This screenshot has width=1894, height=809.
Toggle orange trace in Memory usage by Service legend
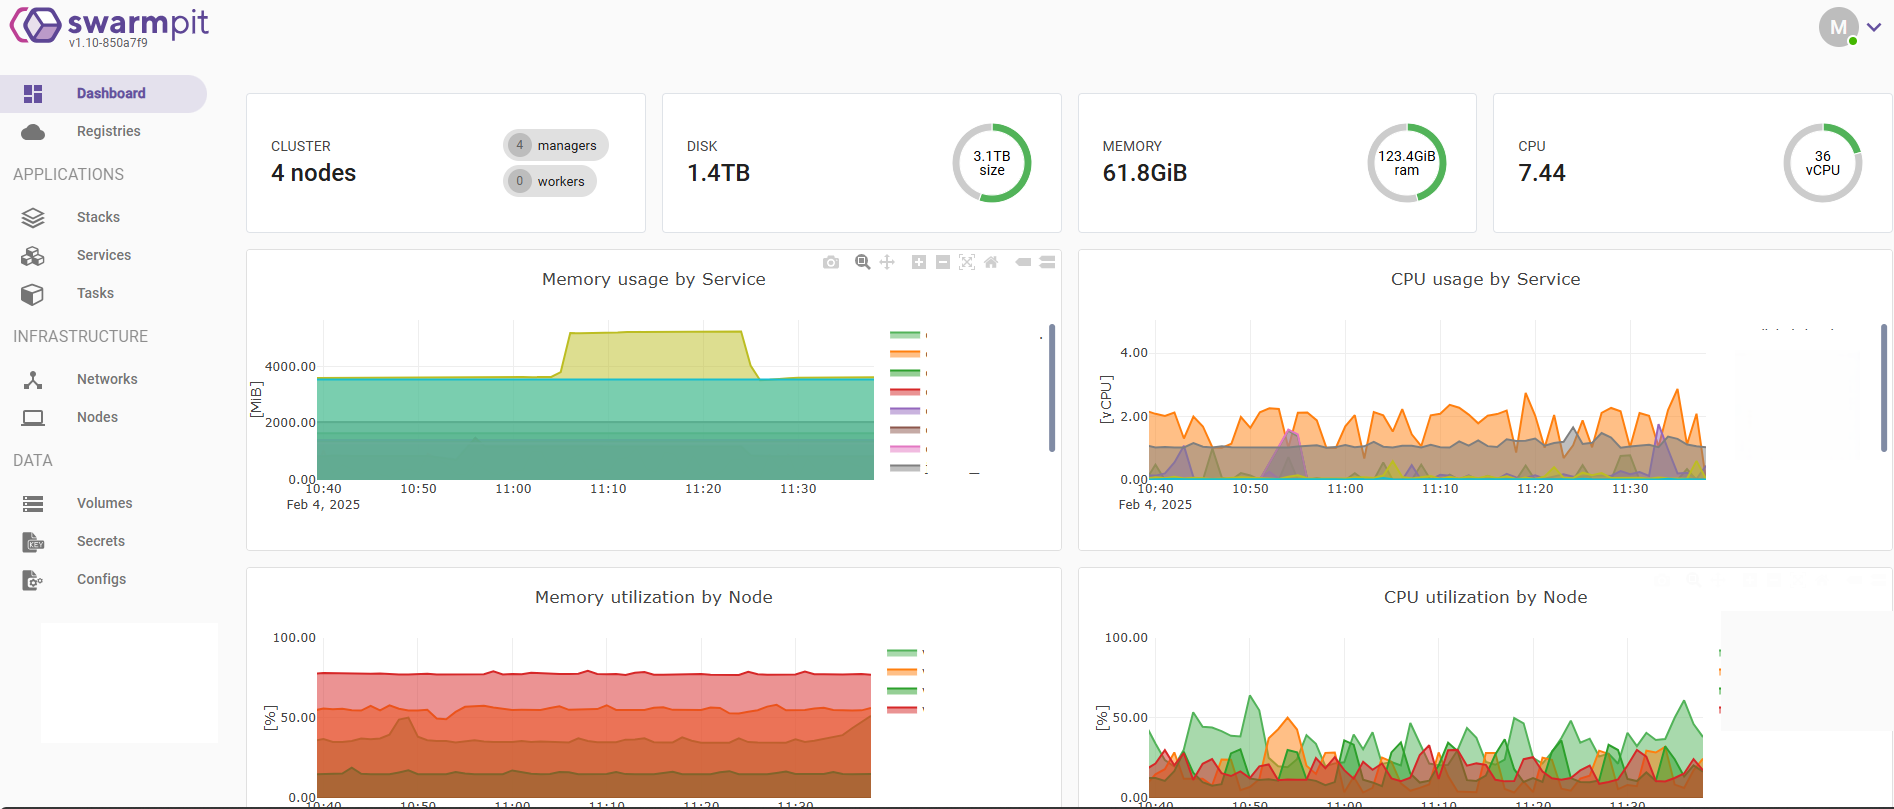905,354
